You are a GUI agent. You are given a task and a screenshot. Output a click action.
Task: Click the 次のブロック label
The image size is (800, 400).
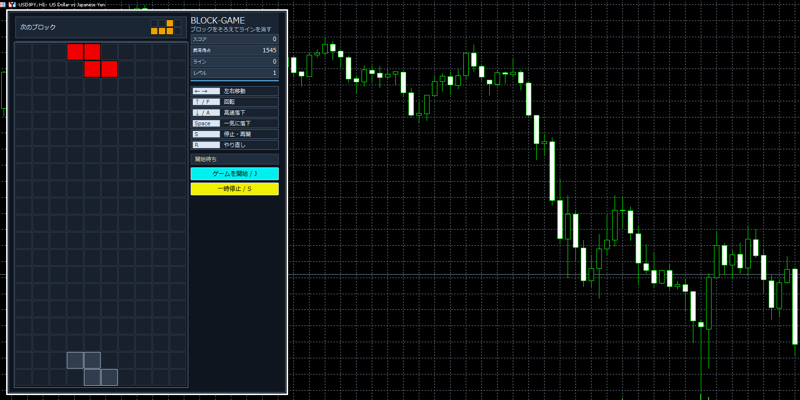(x=38, y=27)
